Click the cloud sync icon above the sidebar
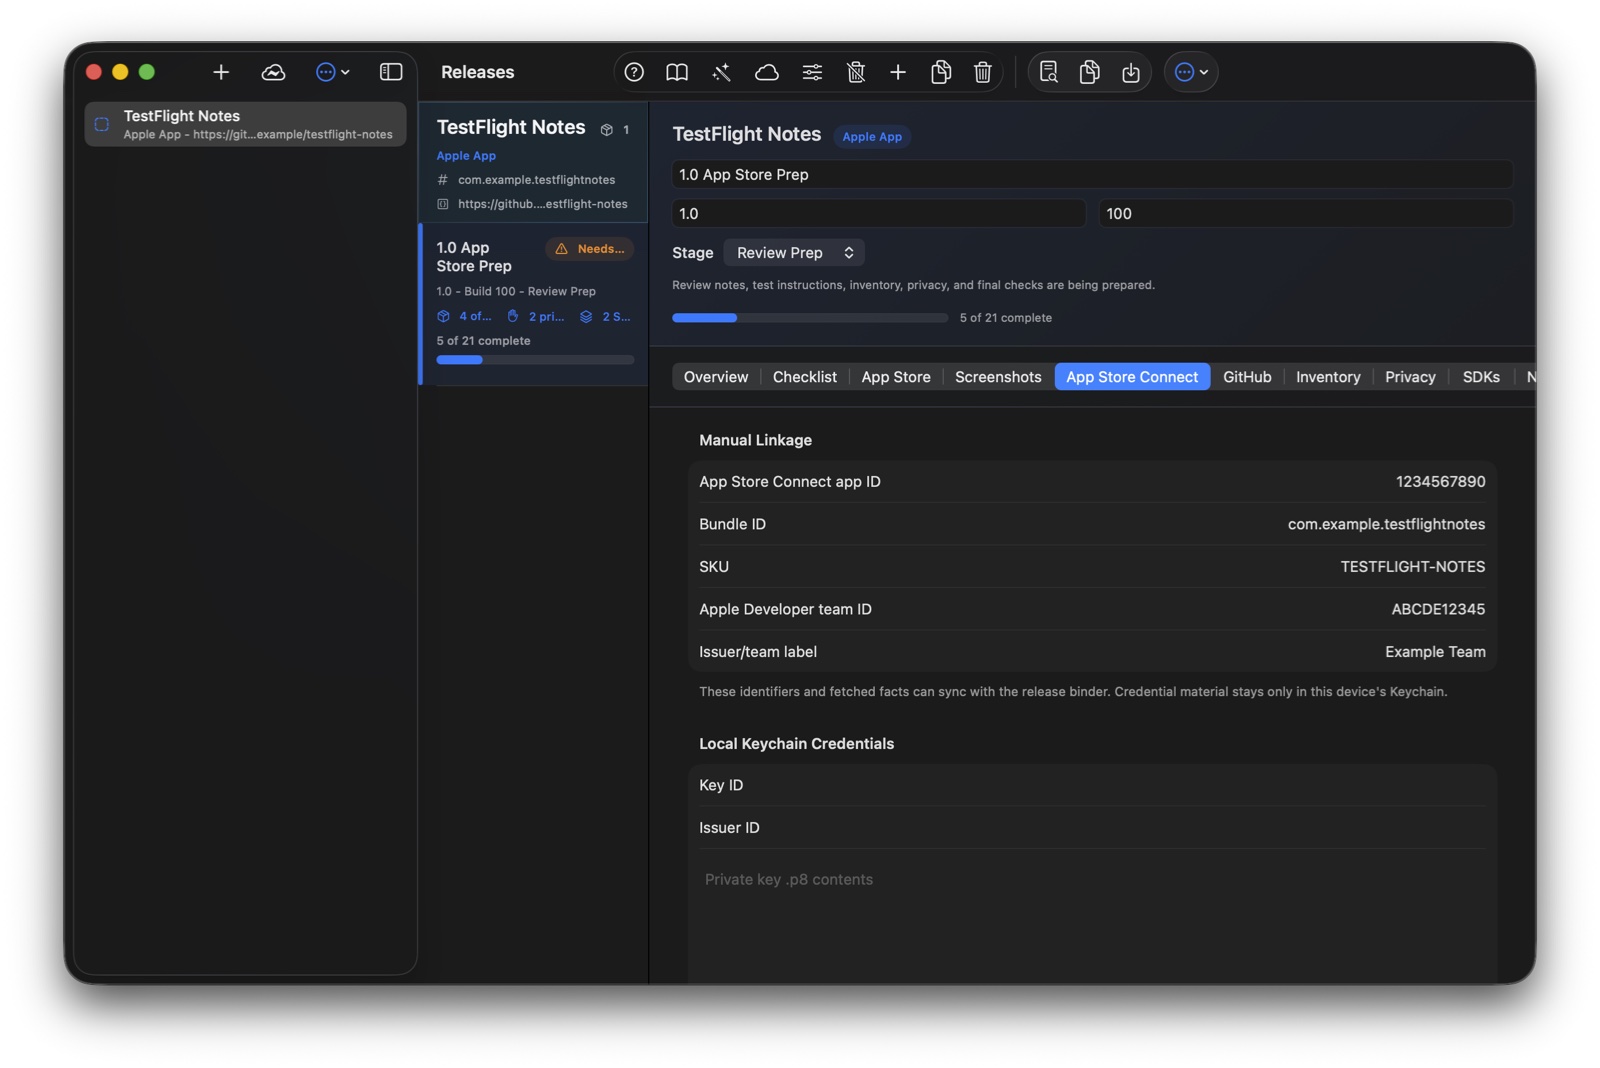 point(273,72)
